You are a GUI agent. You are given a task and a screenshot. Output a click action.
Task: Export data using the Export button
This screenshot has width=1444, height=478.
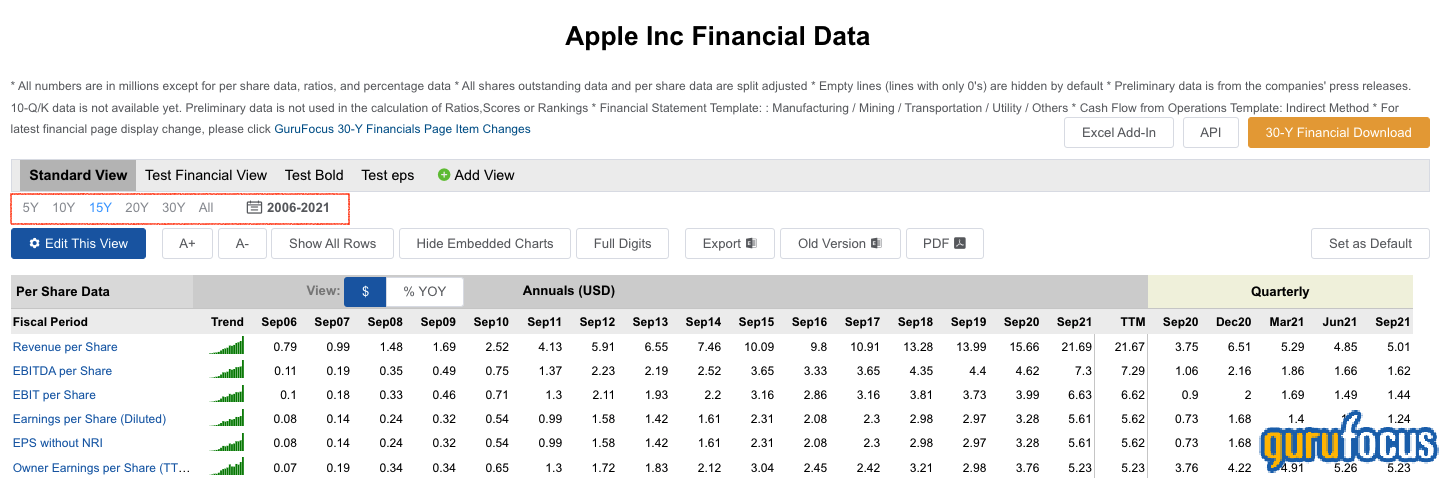[x=729, y=243]
